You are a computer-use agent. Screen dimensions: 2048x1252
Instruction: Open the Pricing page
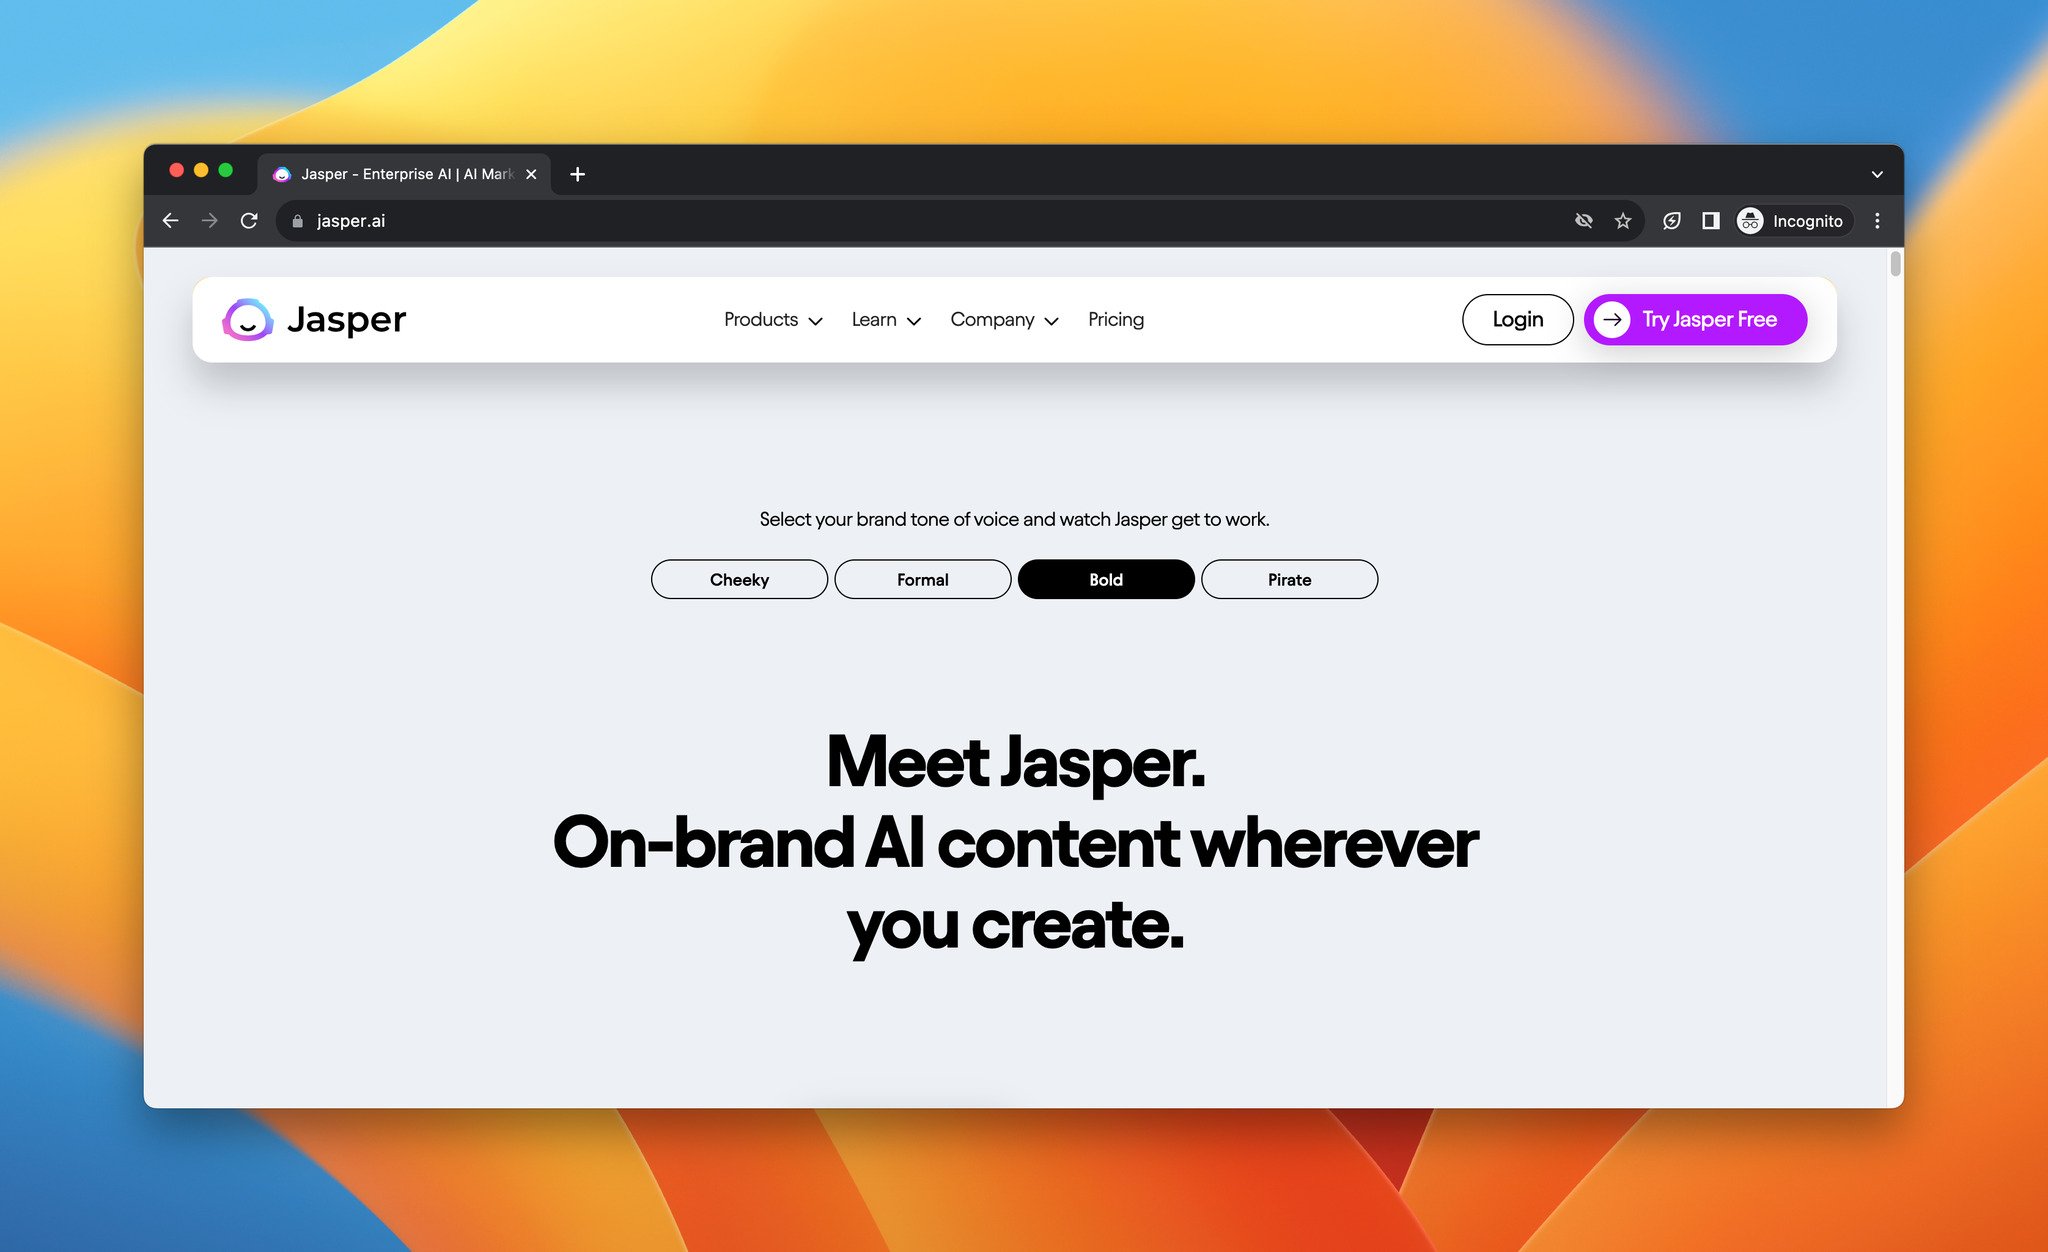coord(1116,319)
